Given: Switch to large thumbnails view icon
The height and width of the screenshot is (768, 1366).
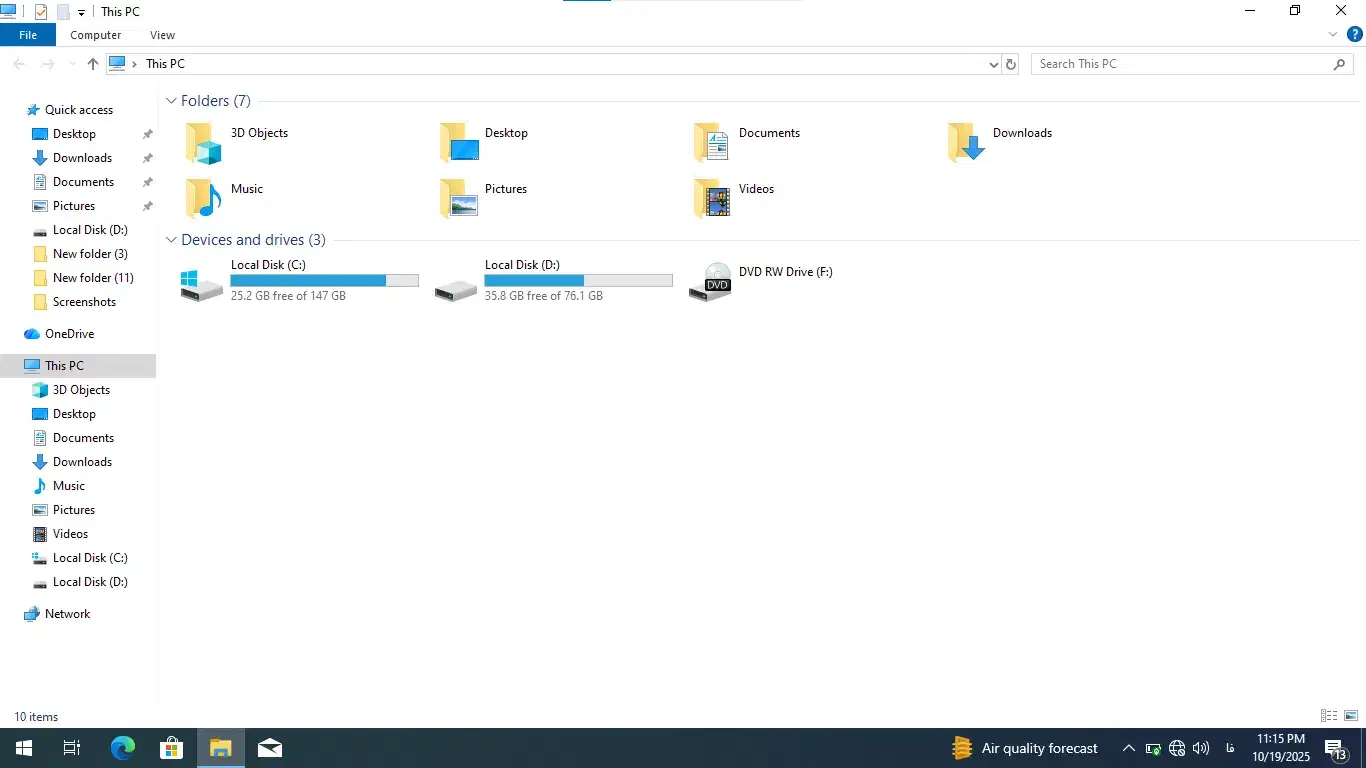Looking at the screenshot, I should tap(1351, 716).
